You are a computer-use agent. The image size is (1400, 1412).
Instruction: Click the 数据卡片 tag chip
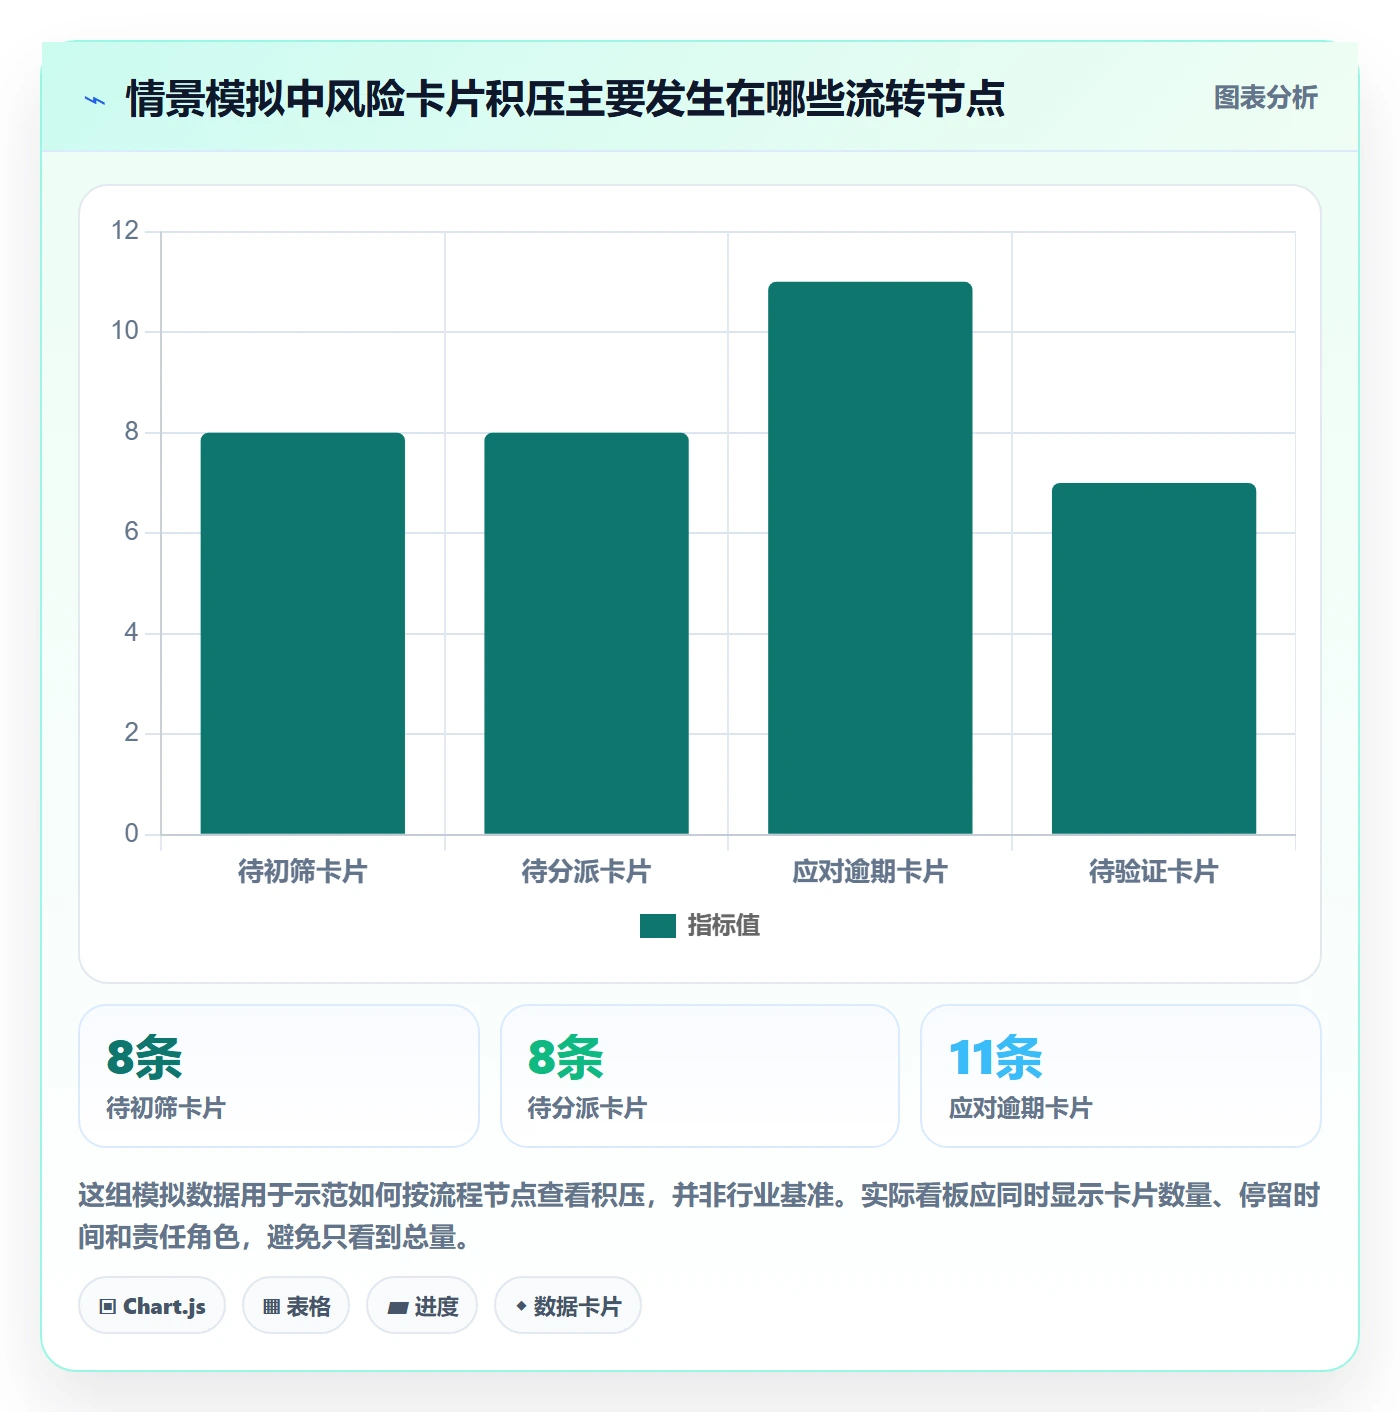(x=568, y=1305)
